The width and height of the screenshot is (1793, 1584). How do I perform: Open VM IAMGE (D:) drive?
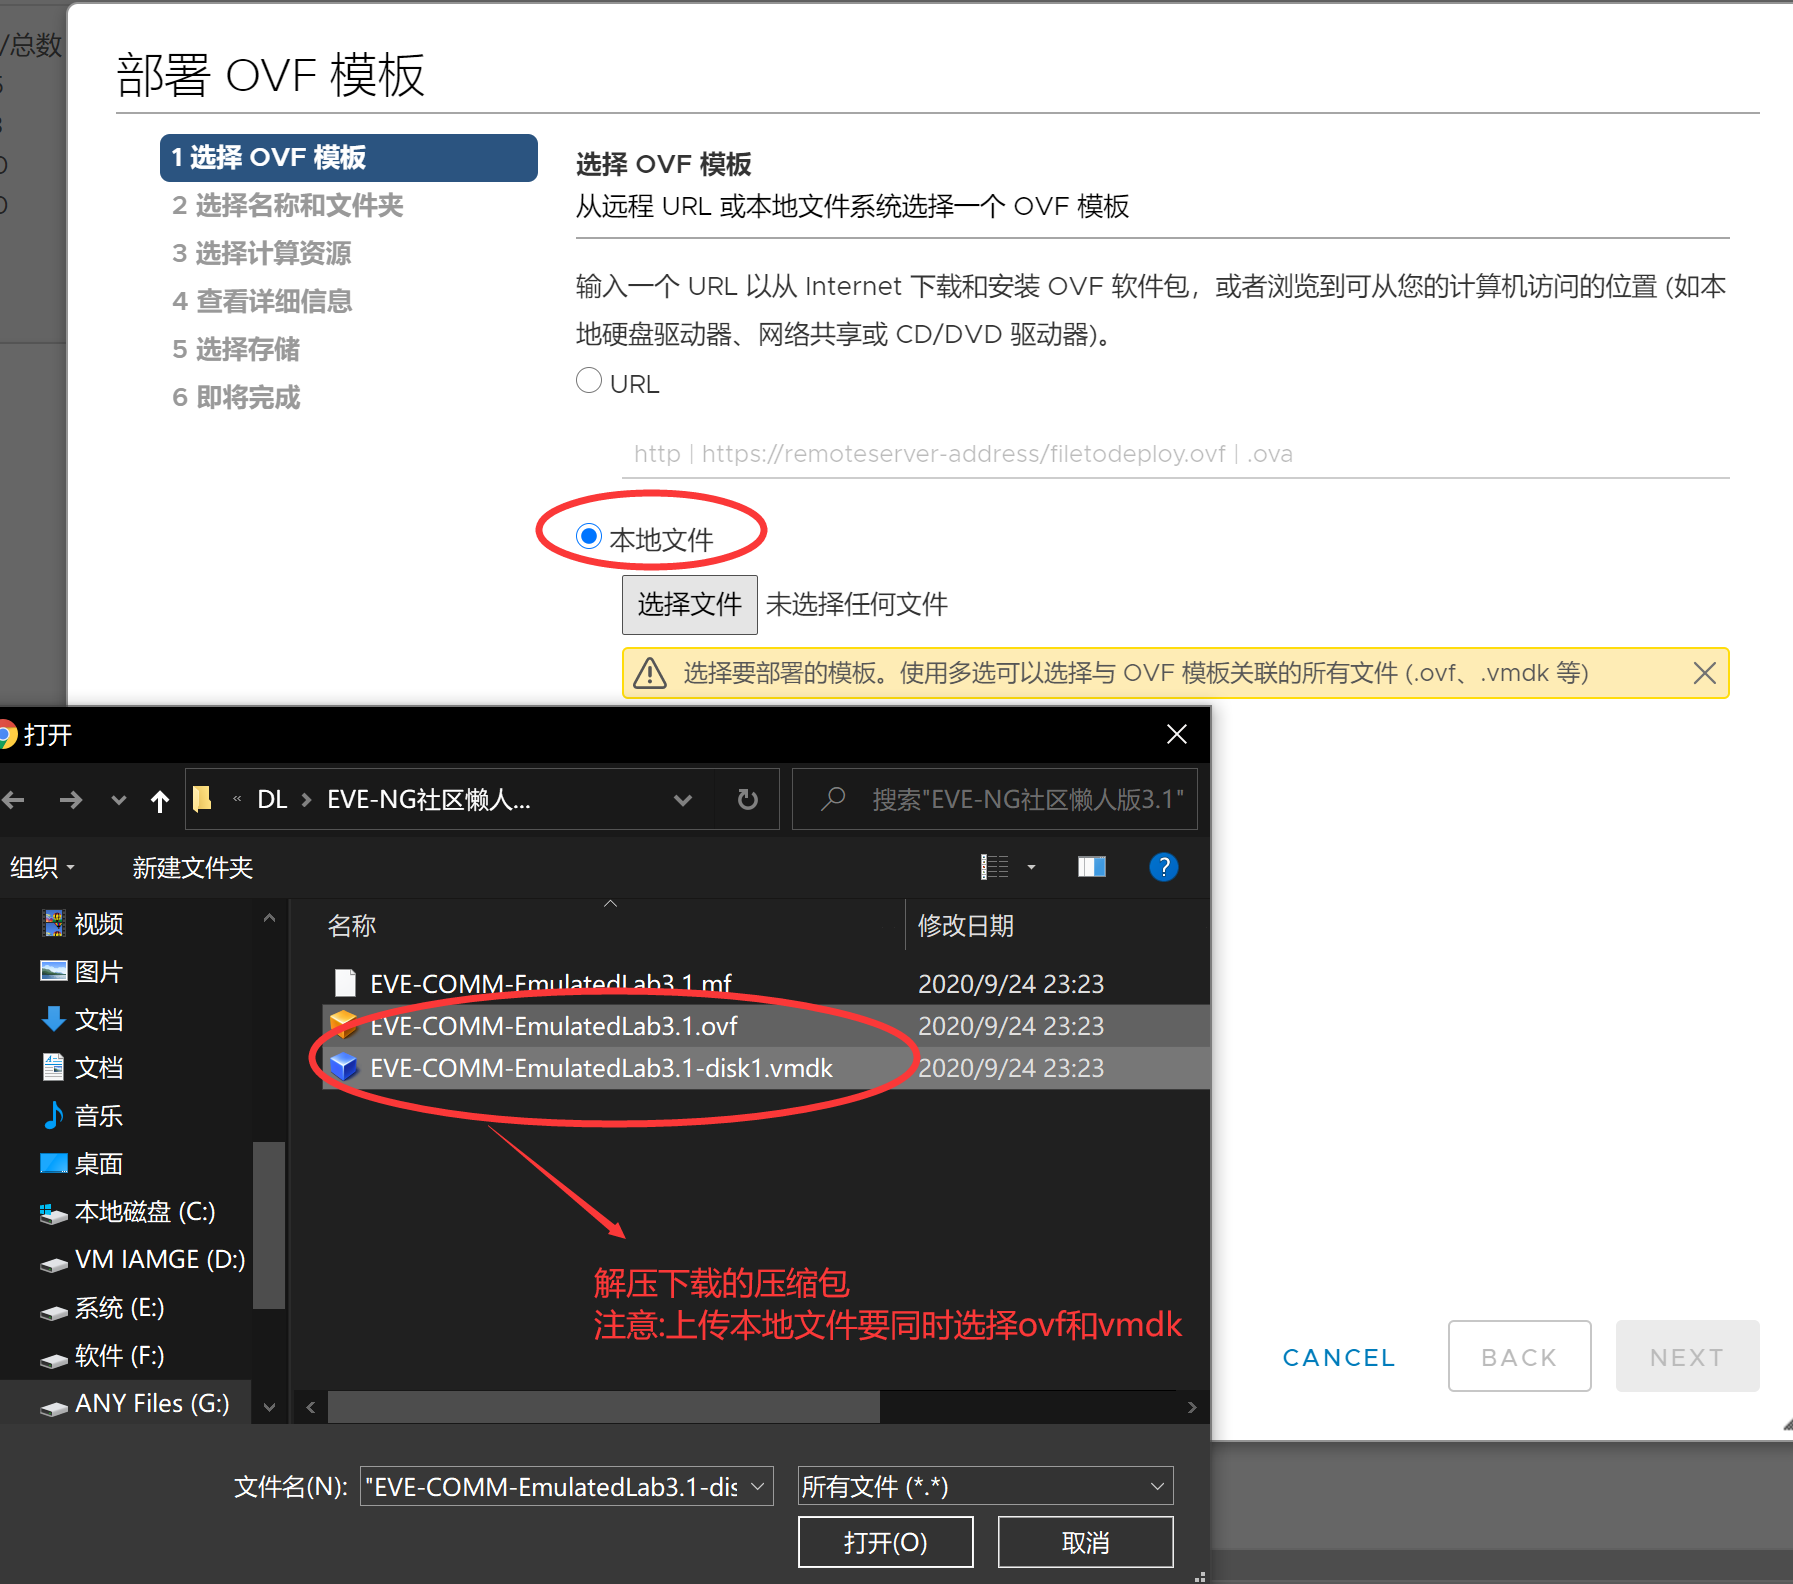click(x=142, y=1259)
